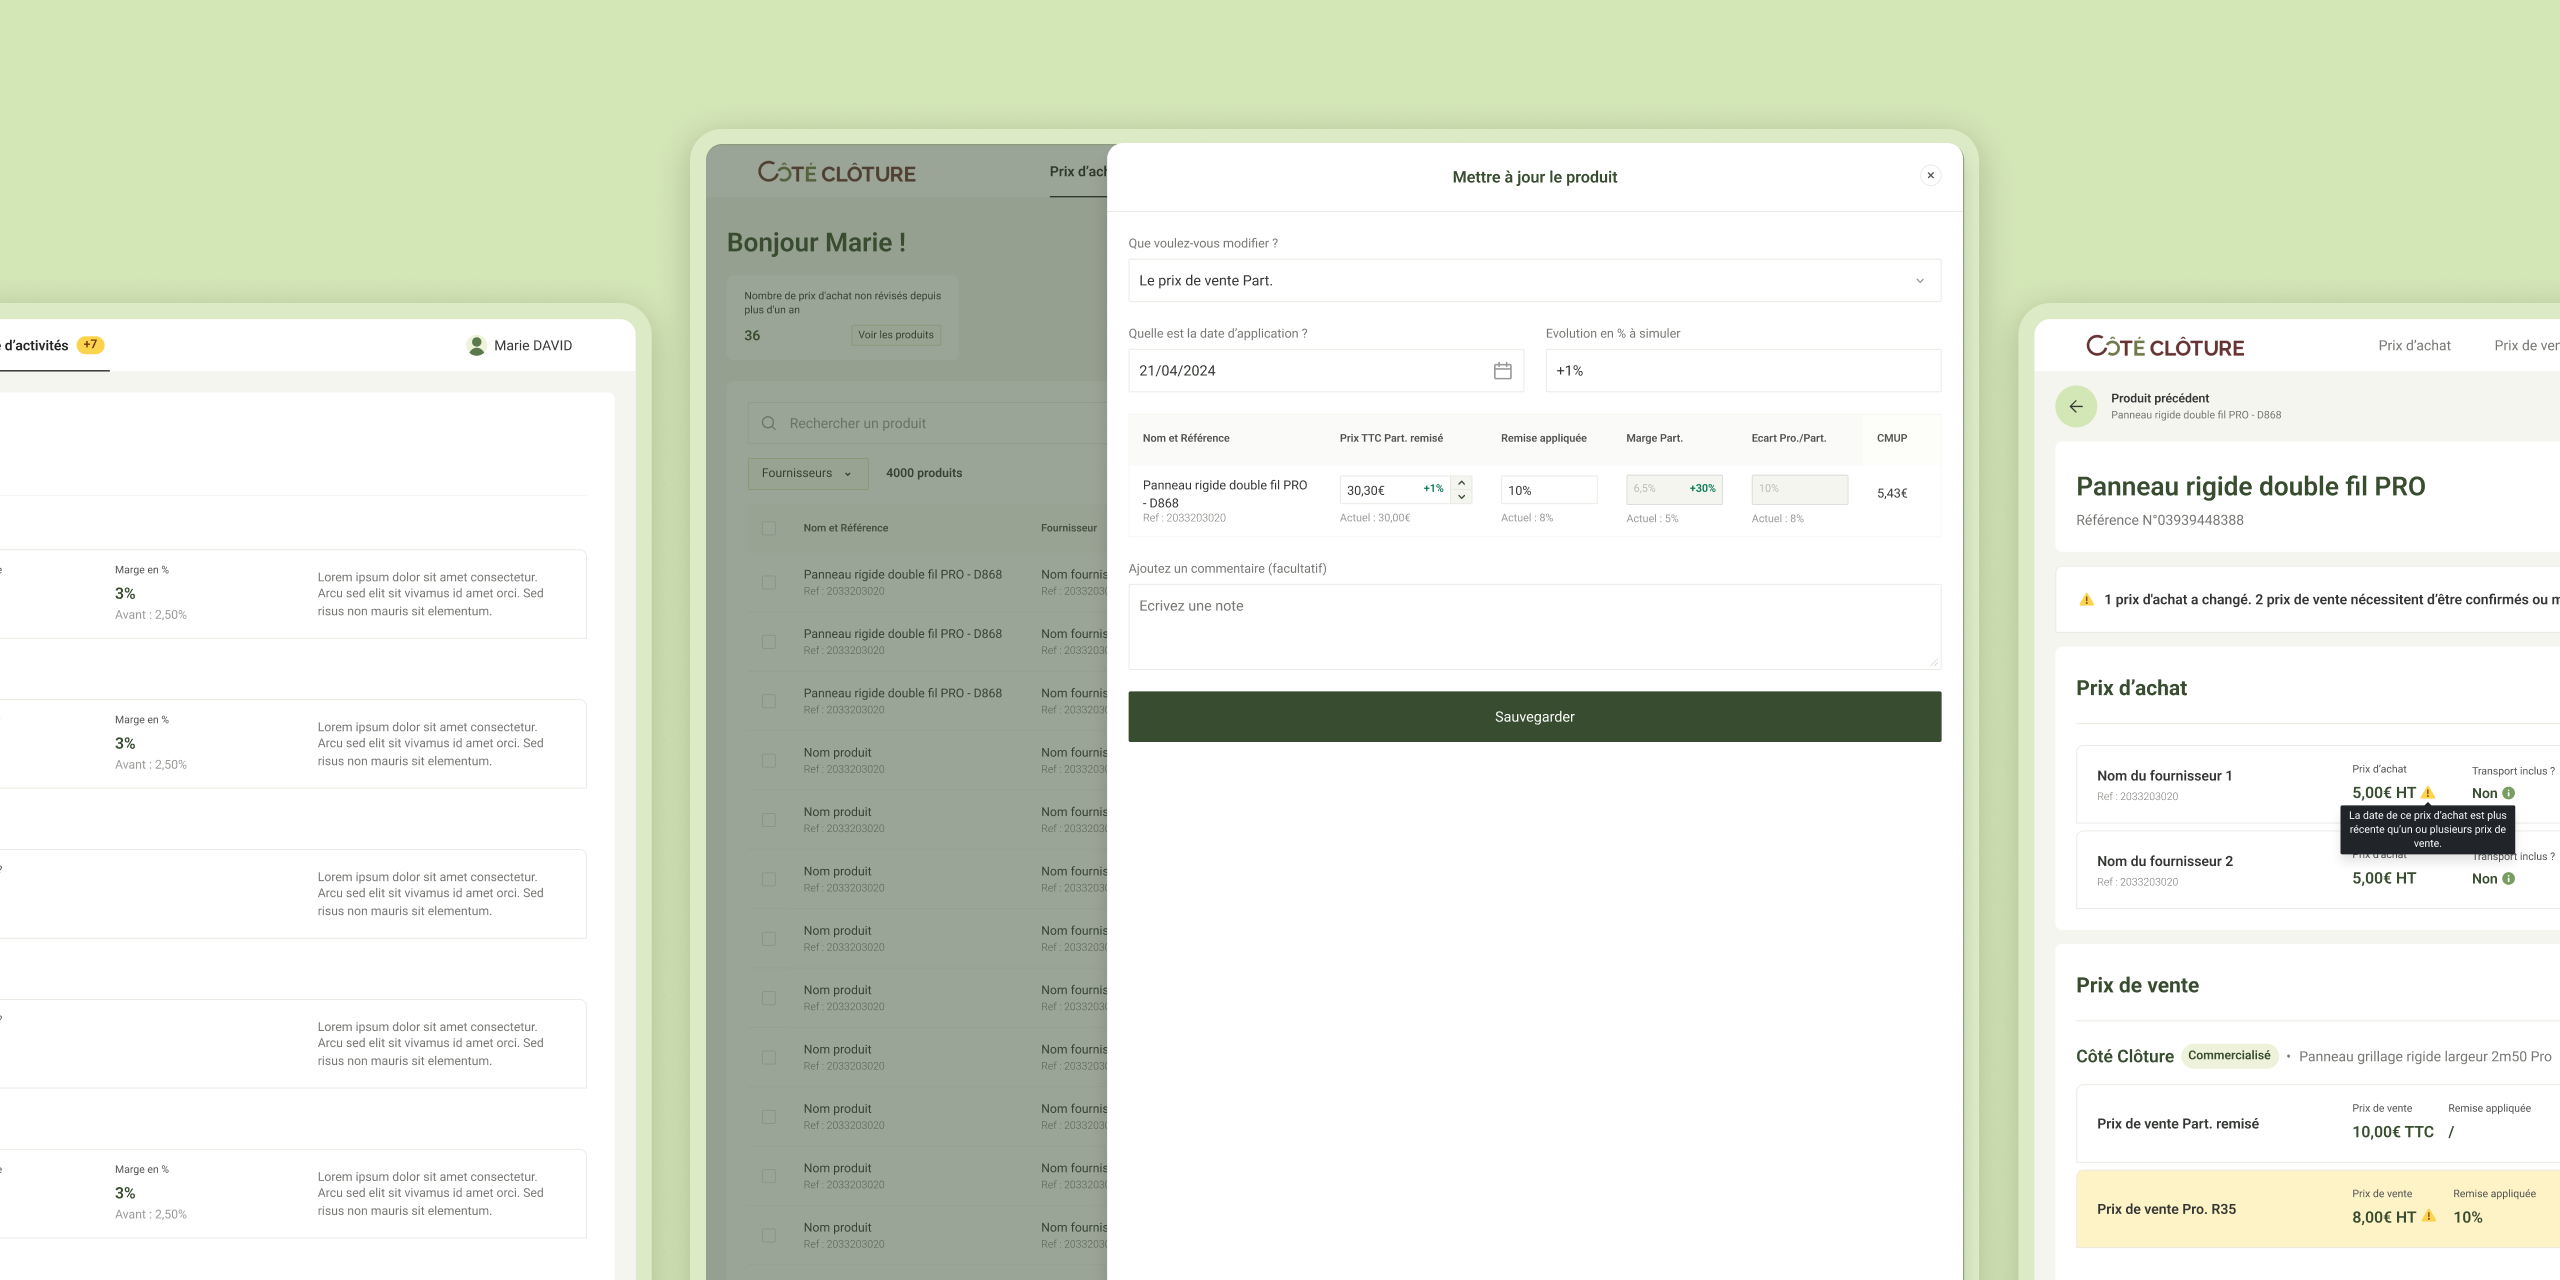Select Prix d'achat tab in right panel
Screen dimensions: 2560x1280
tap(2414, 345)
